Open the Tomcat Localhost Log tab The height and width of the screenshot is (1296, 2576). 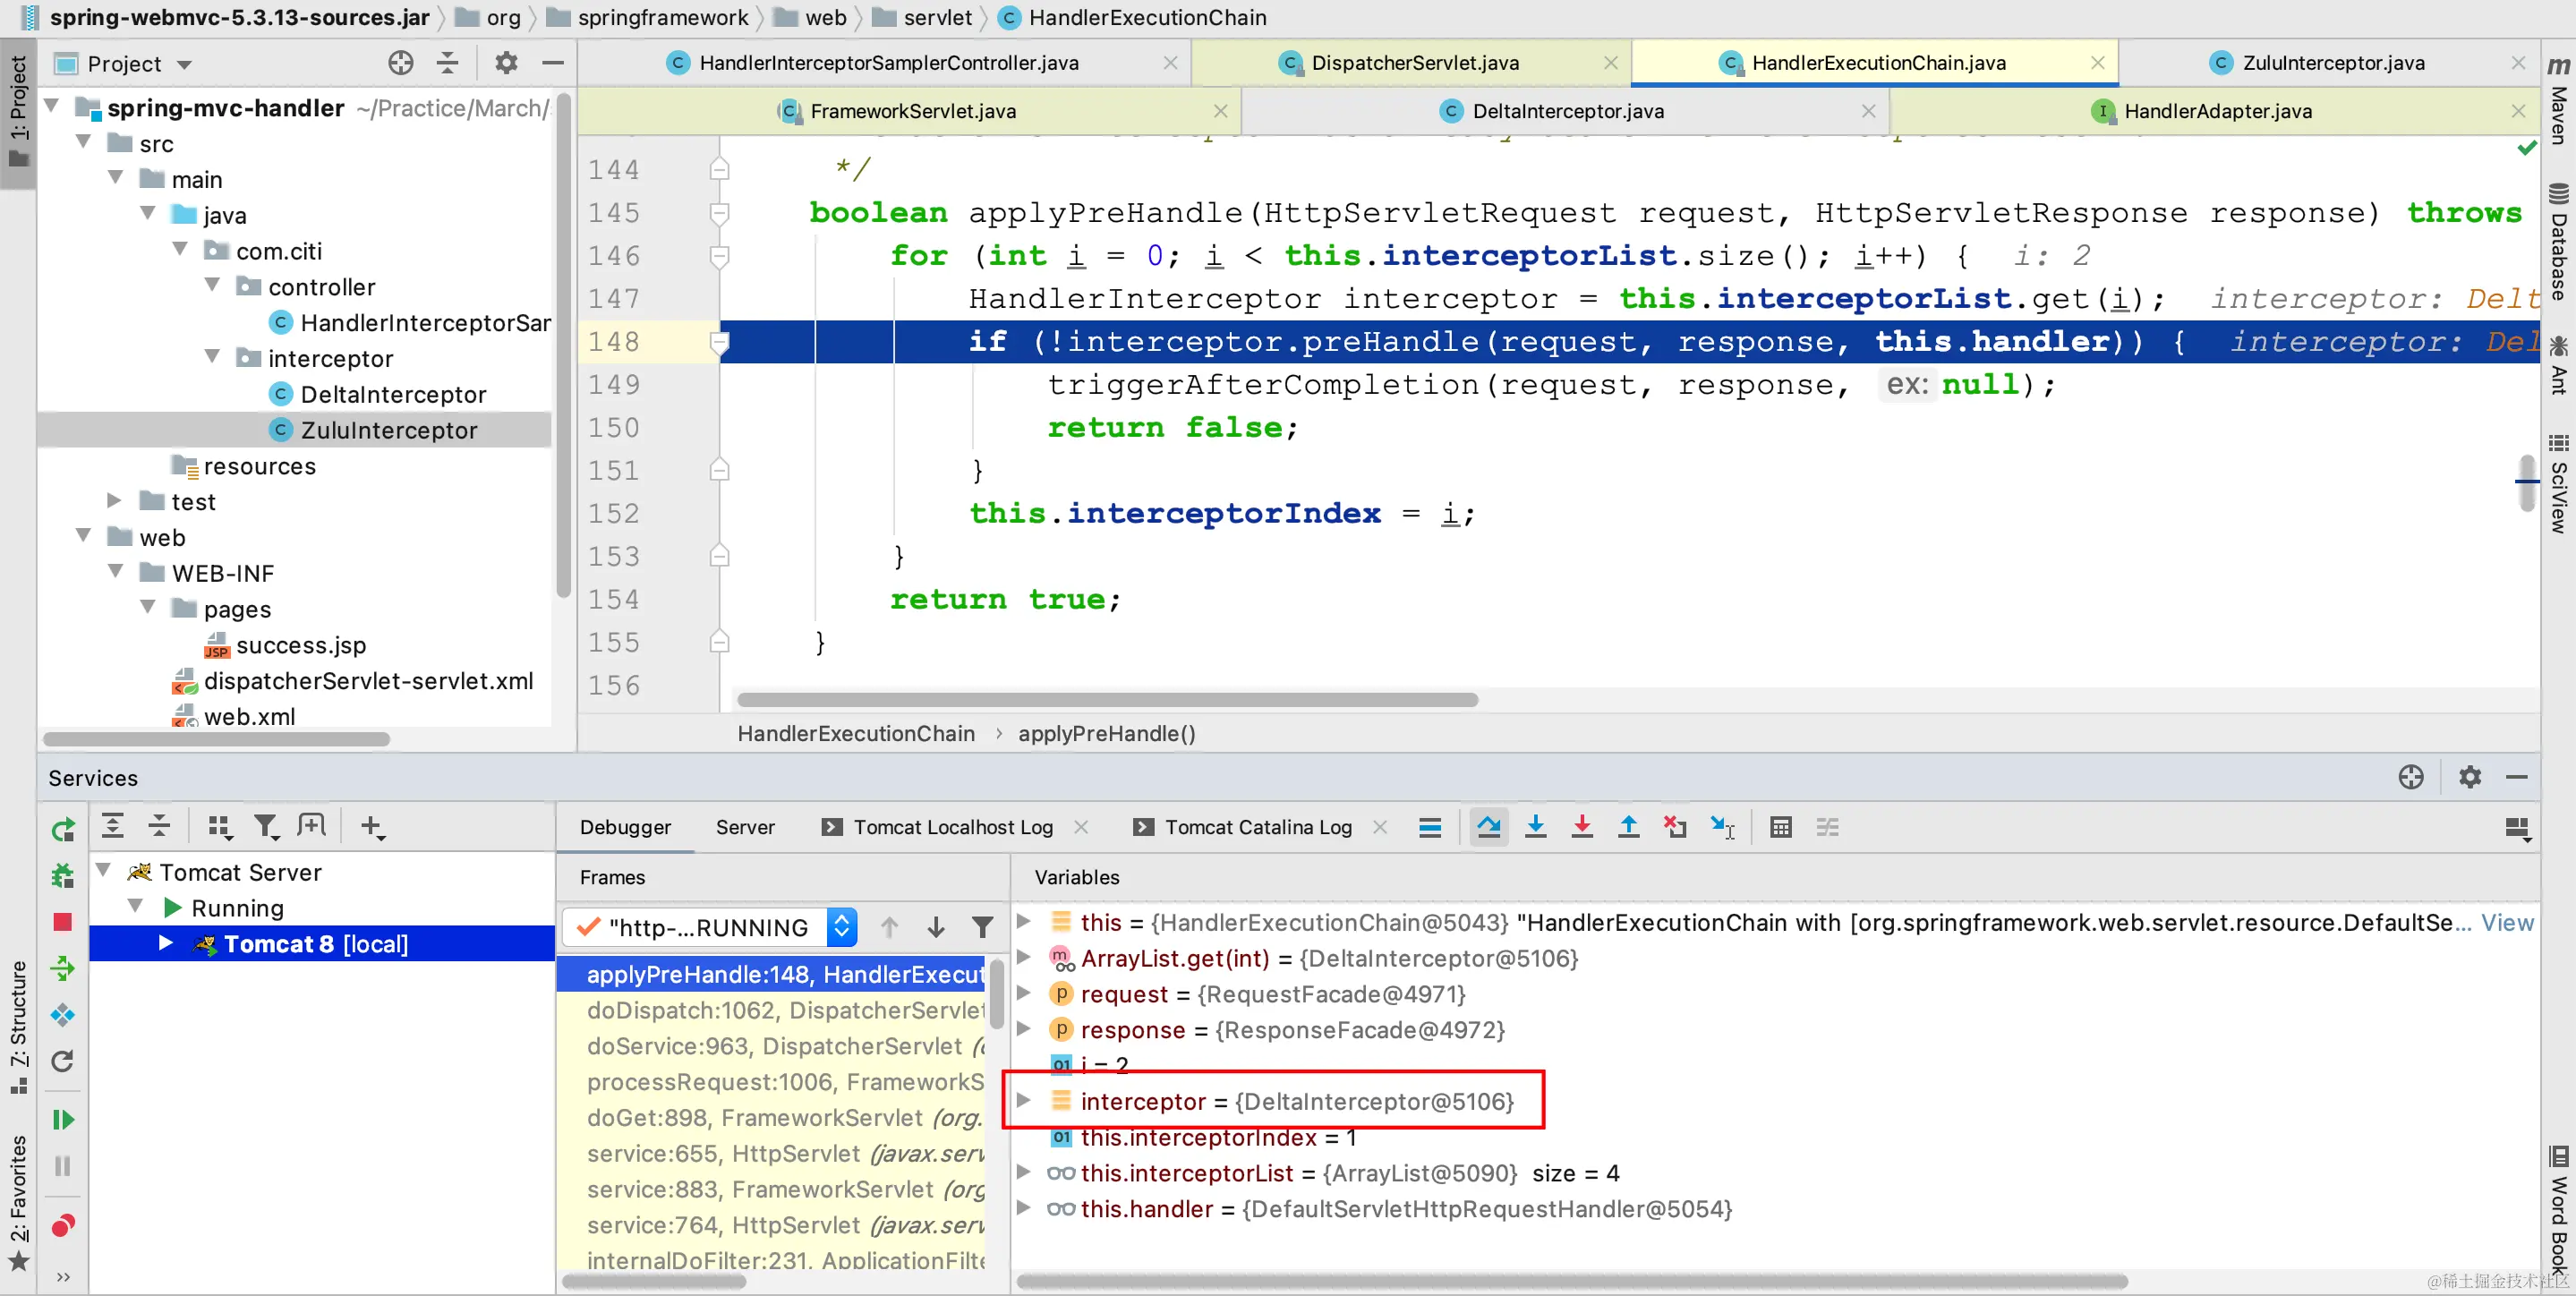952,827
